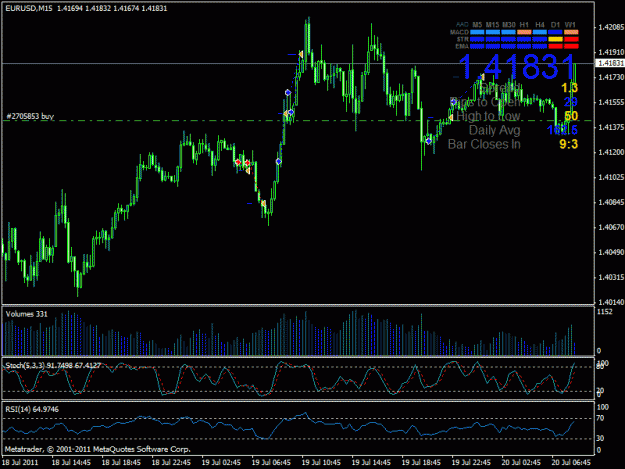Click the 18 Jul 2011 date label
The width and height of the screenshot is (625, 469).
click(20, 462)
